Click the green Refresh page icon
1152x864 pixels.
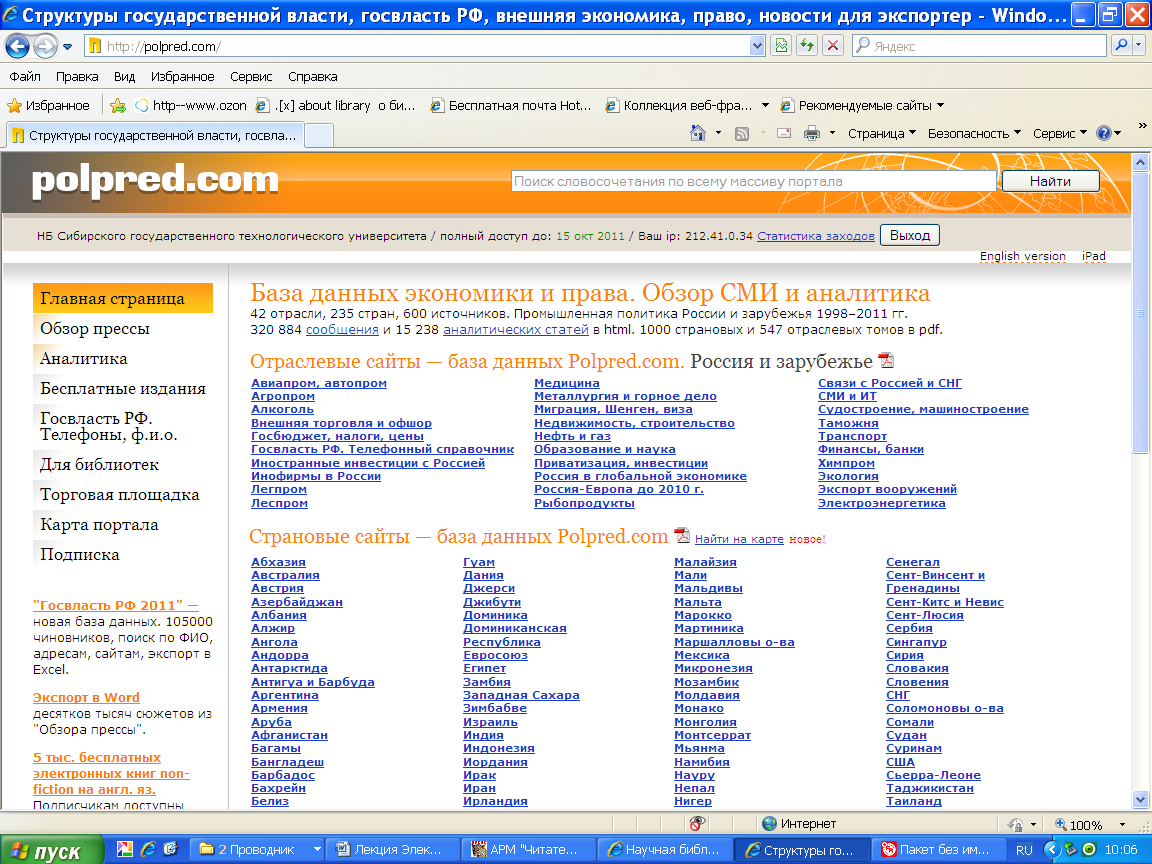click(x=807, y=46)
